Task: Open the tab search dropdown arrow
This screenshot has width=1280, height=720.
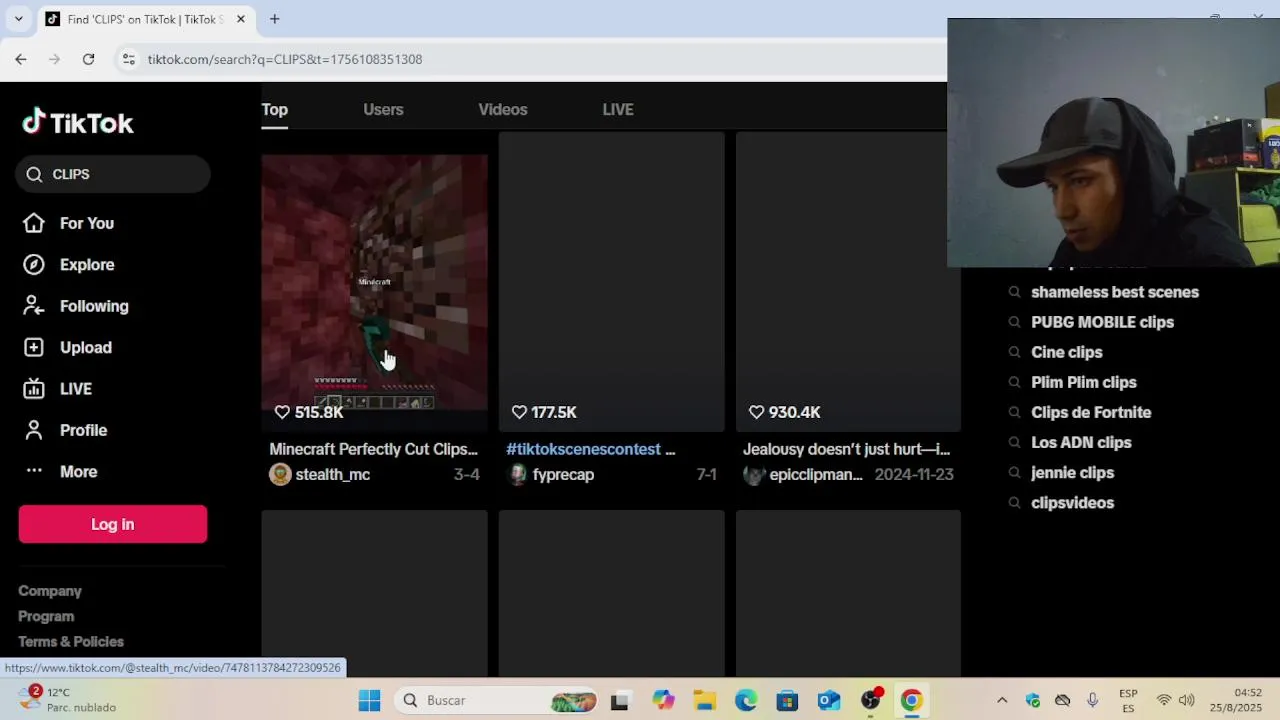Action: point(18,19)
